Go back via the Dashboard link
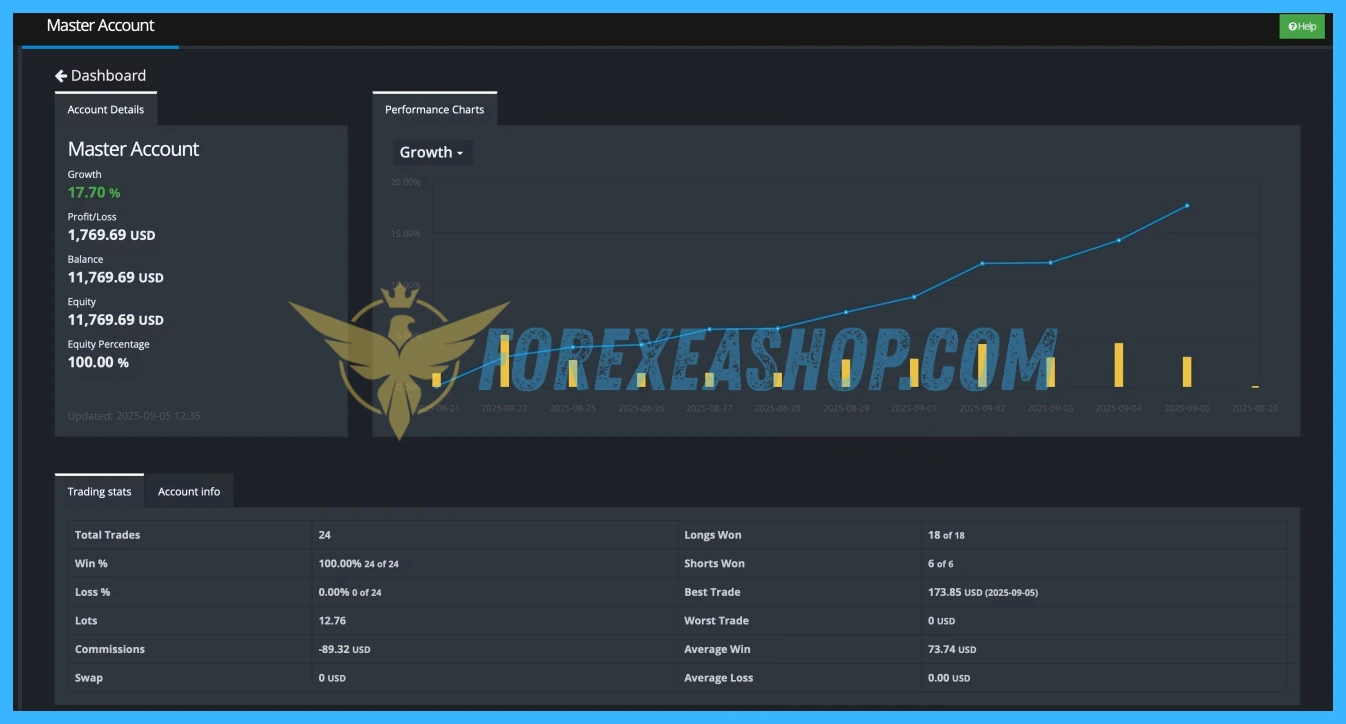The width and height of the screenshot is (1346, 724). point(108,76)
